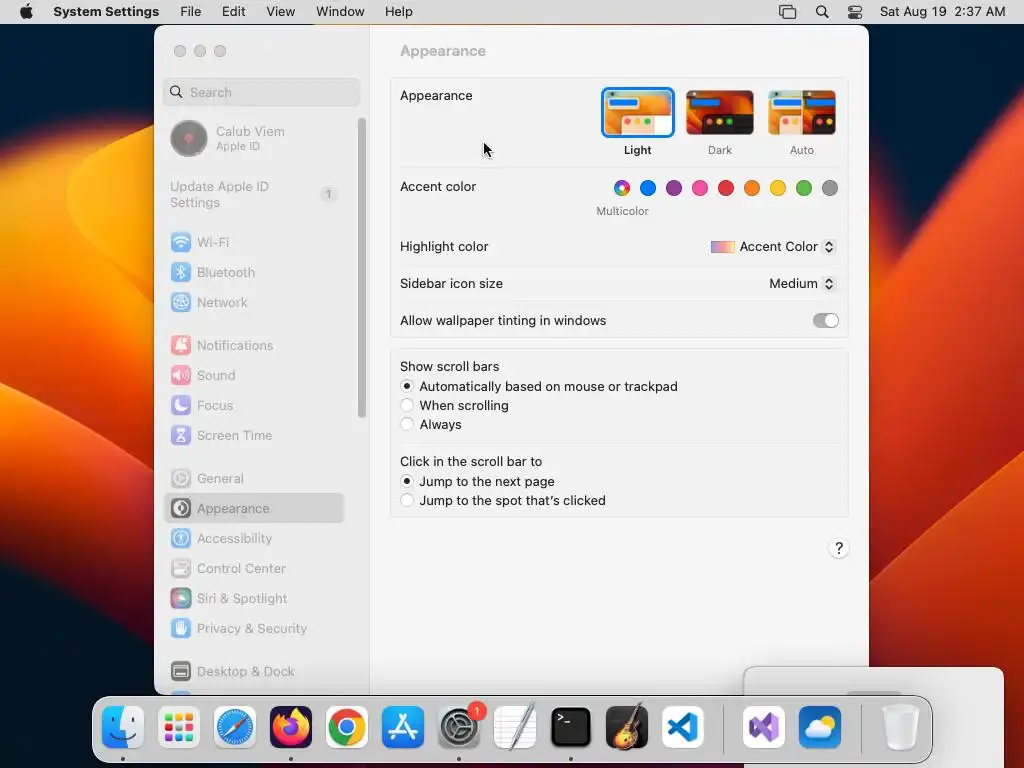Open Control Center in the menu bar
Screen dimensions: 1024x768
tap(855, 12)
